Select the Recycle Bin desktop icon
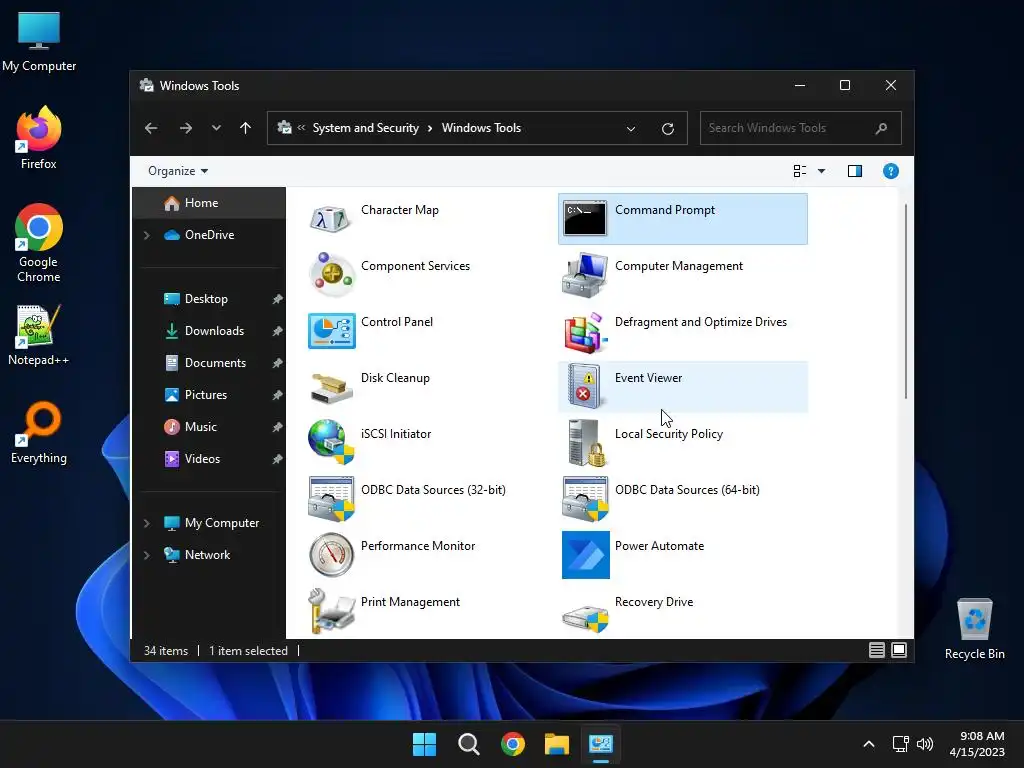1024x768 pixels. pyautogui.click(x=974, y=628)
